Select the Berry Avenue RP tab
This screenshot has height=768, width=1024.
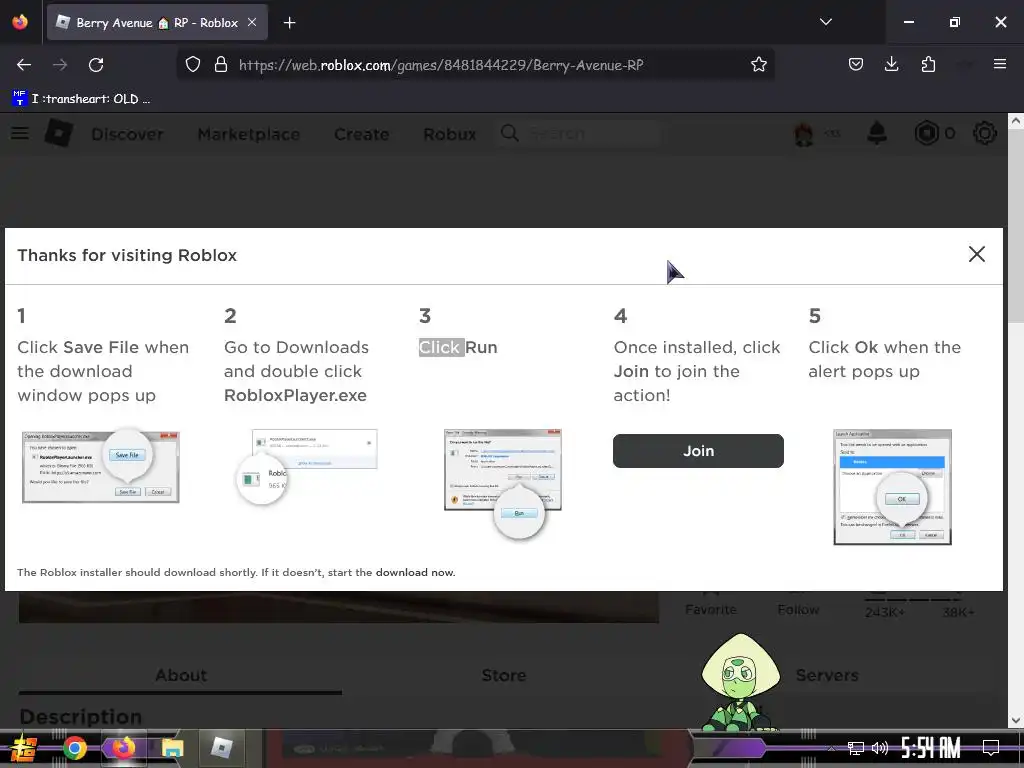(x=157, y=23)
